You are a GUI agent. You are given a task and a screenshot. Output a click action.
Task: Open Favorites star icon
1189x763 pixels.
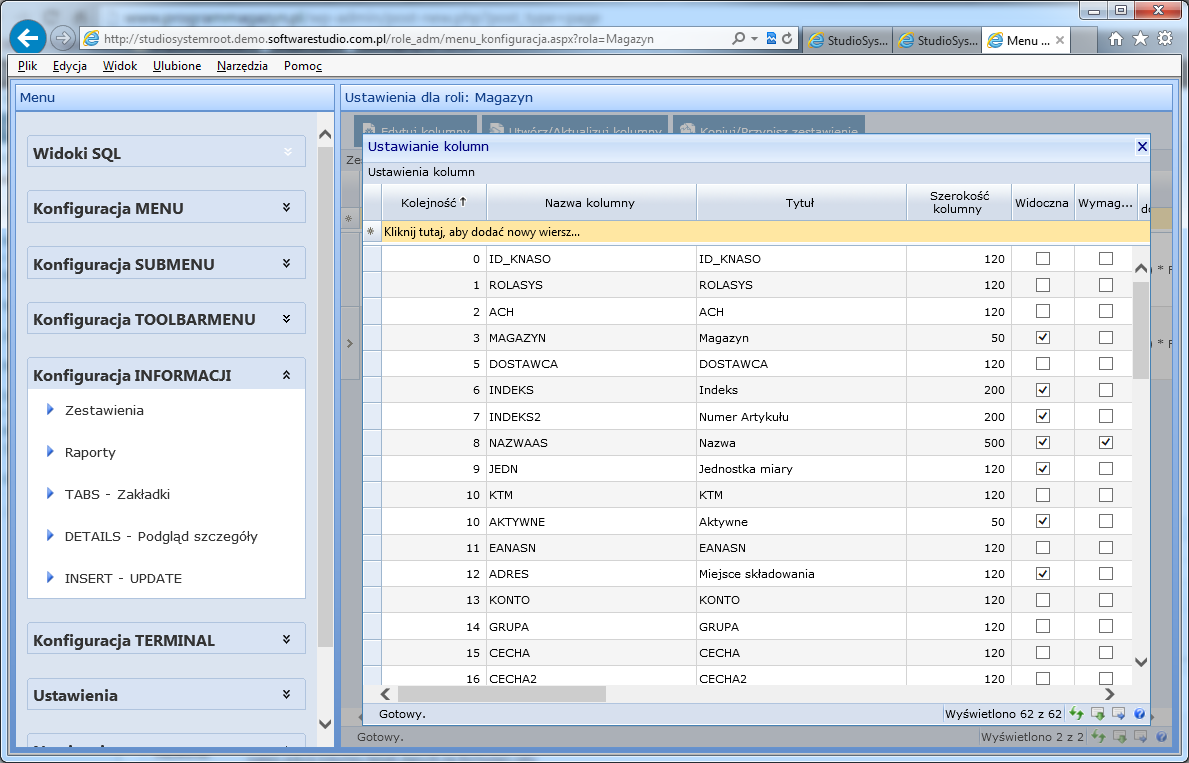click(1140, 39)
